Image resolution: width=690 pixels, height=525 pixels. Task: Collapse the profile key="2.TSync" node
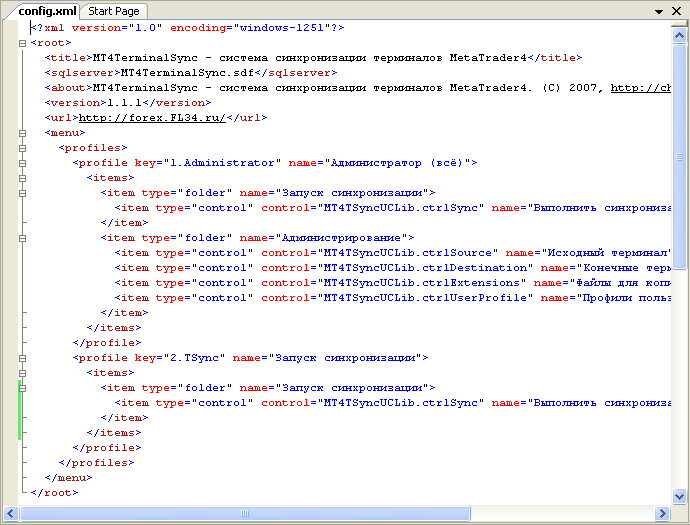(22, 358)
